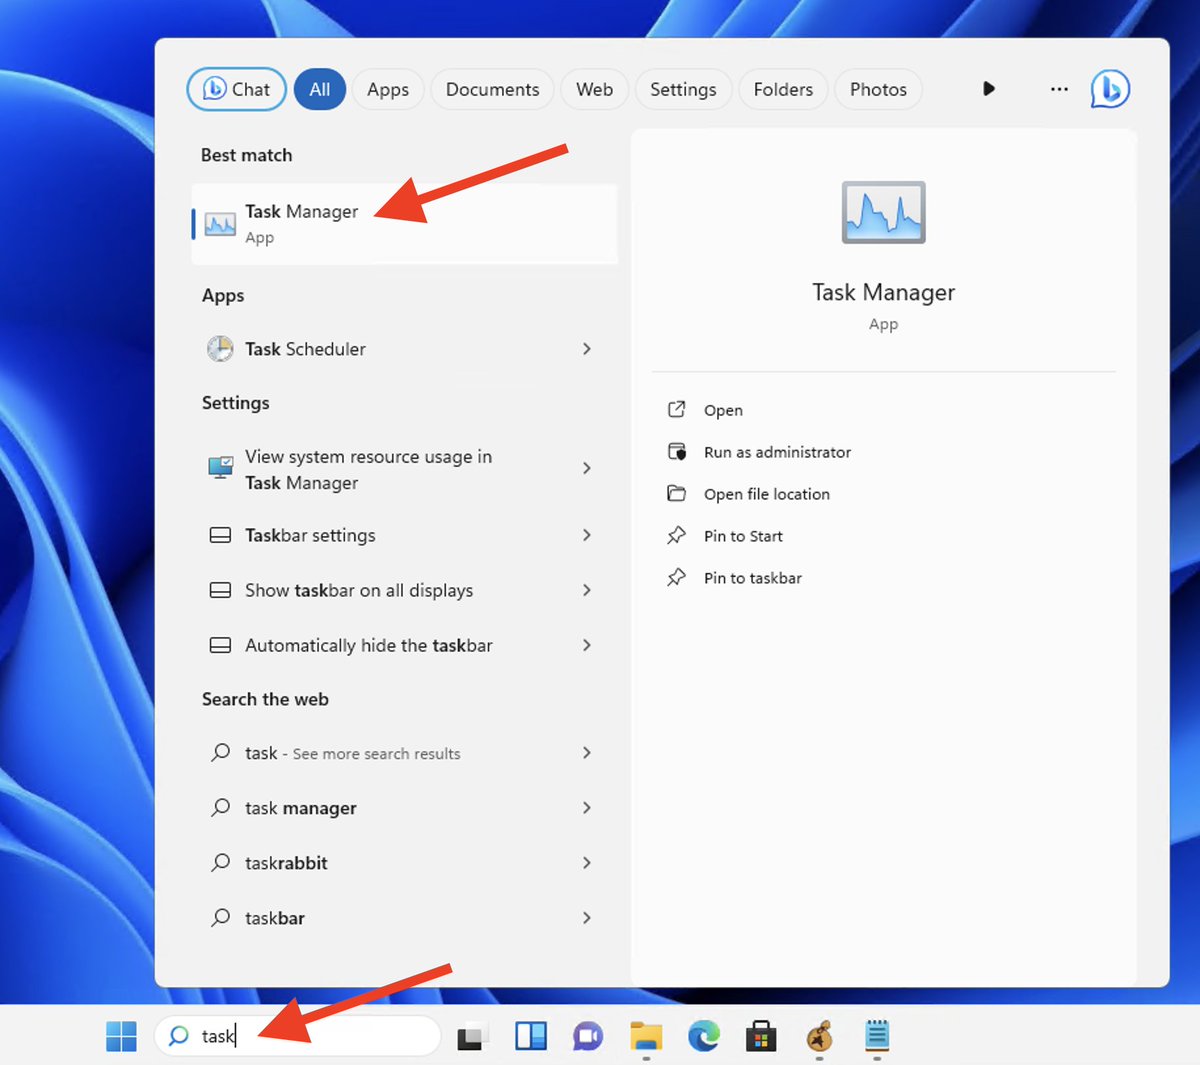Expand the taskbar web suggestion chevron
This screenshot has height=1065, width=1200.
587,917
